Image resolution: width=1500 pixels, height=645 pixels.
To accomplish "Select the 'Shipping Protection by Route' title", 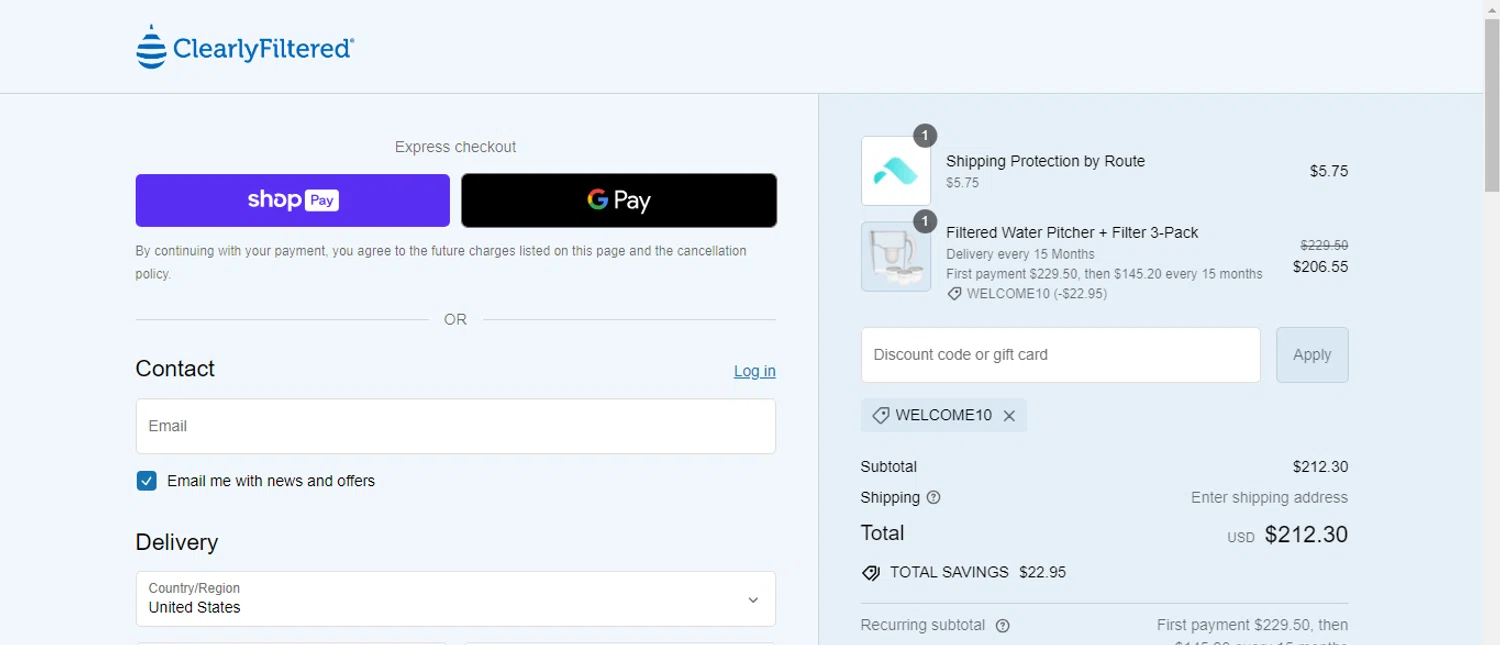I will (1045, 161).
